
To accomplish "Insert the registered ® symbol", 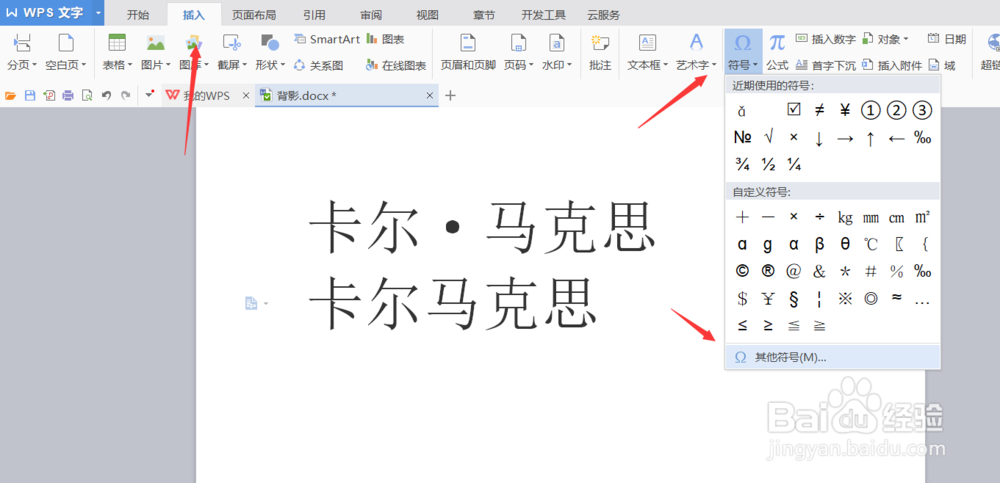I will [768, 271].
